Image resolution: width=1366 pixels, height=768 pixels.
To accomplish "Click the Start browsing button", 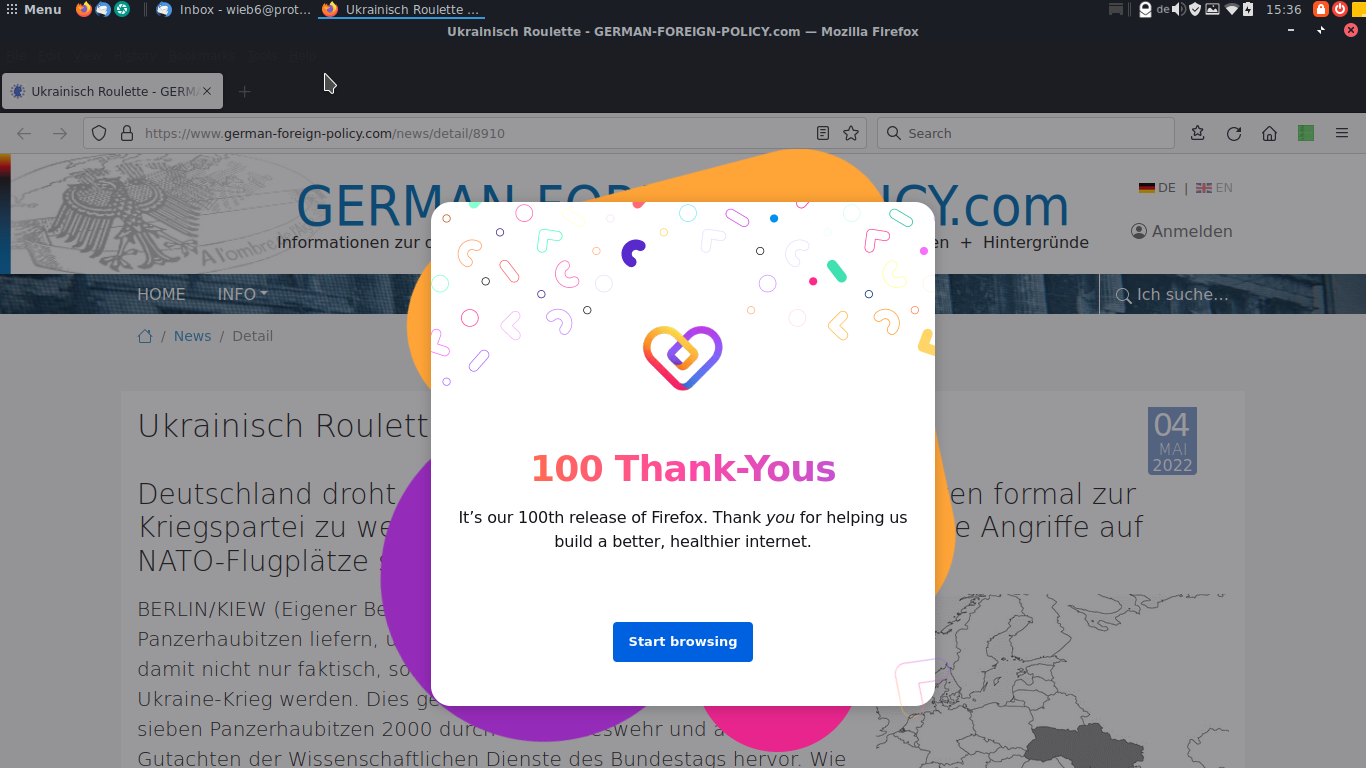I will tap(683, 642).
